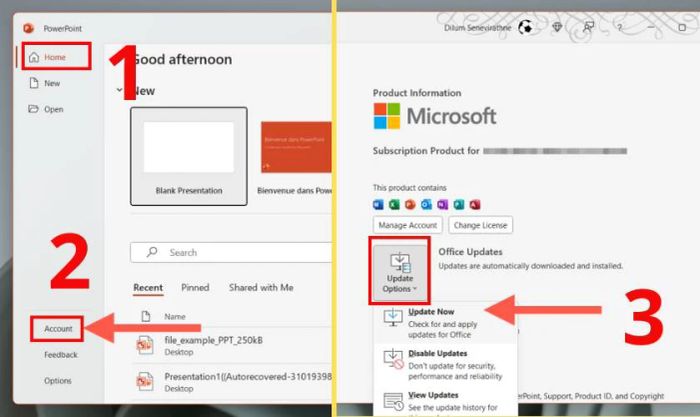
Task: Click the Excel app icon
Action: coord(394,204)
